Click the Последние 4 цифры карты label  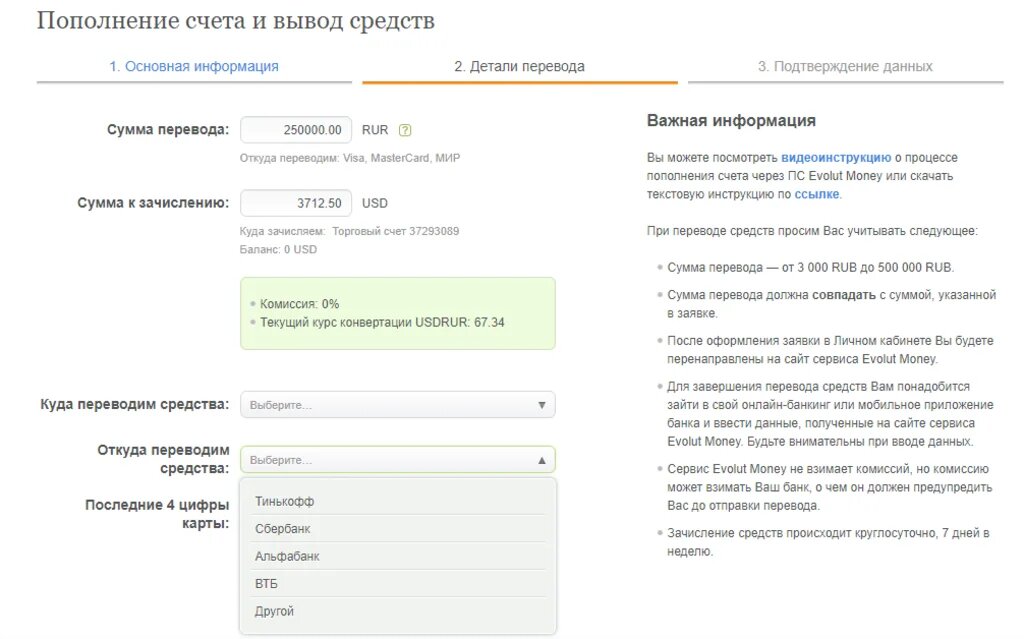coord(157,514)
